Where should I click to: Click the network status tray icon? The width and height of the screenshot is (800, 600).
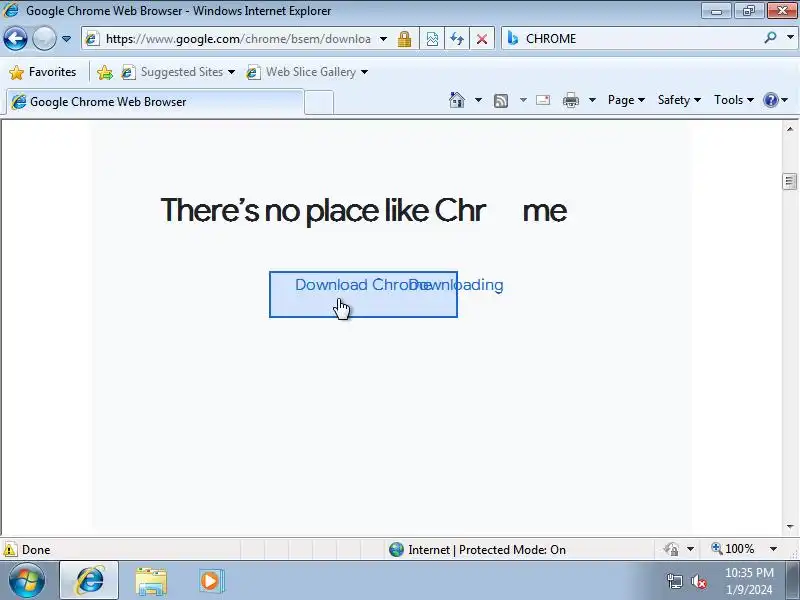(x=675, y=581)
